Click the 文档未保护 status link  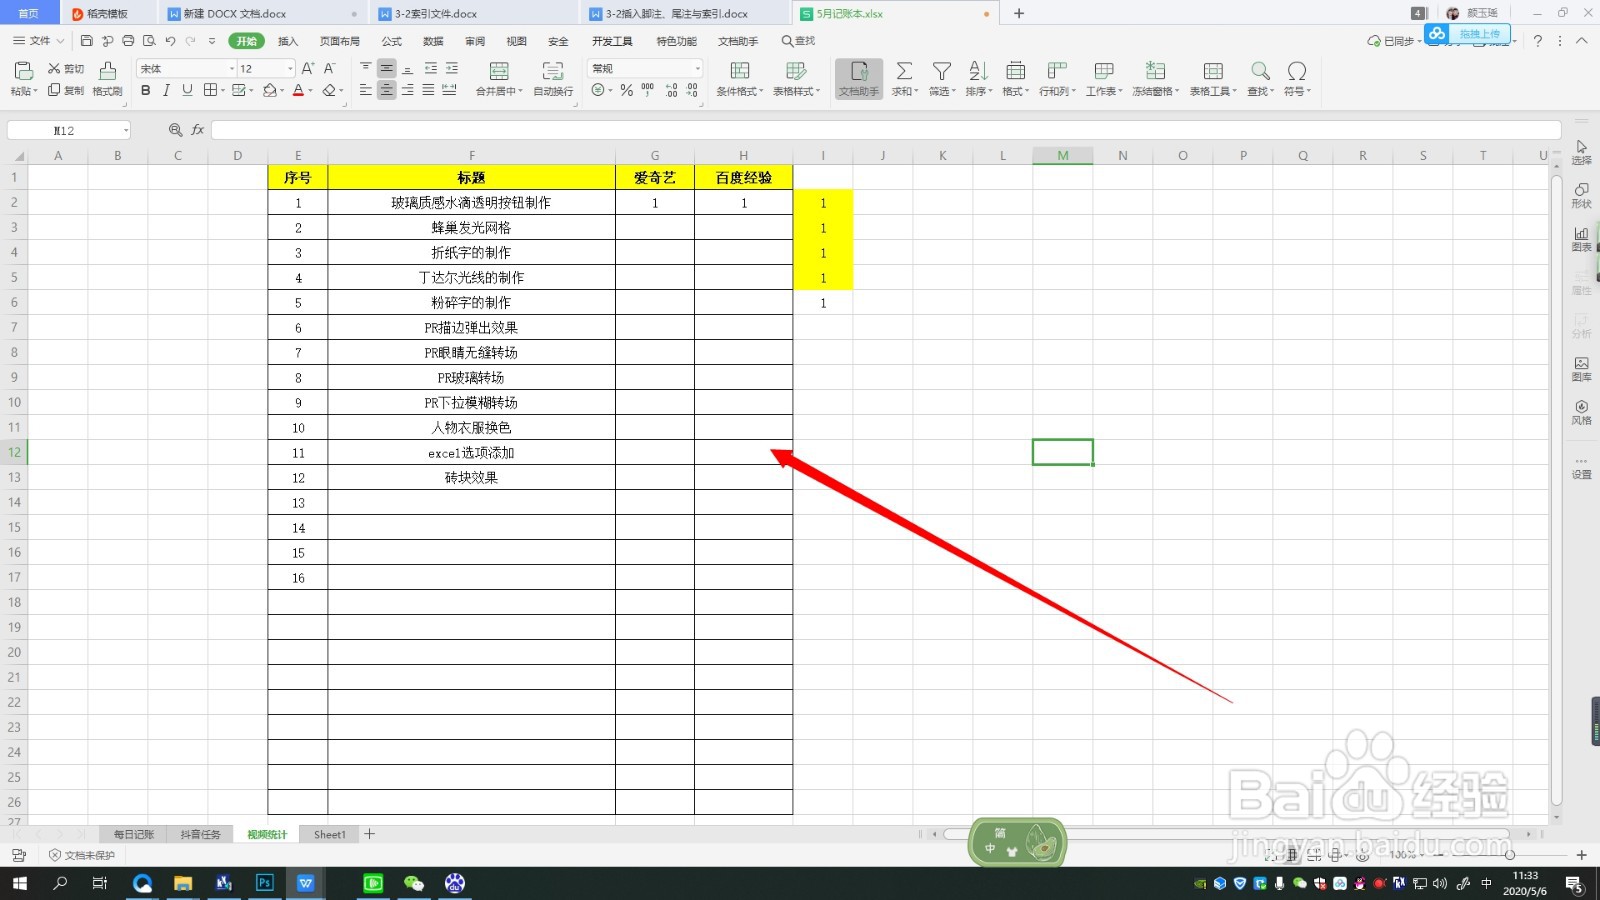pos(86,855)
